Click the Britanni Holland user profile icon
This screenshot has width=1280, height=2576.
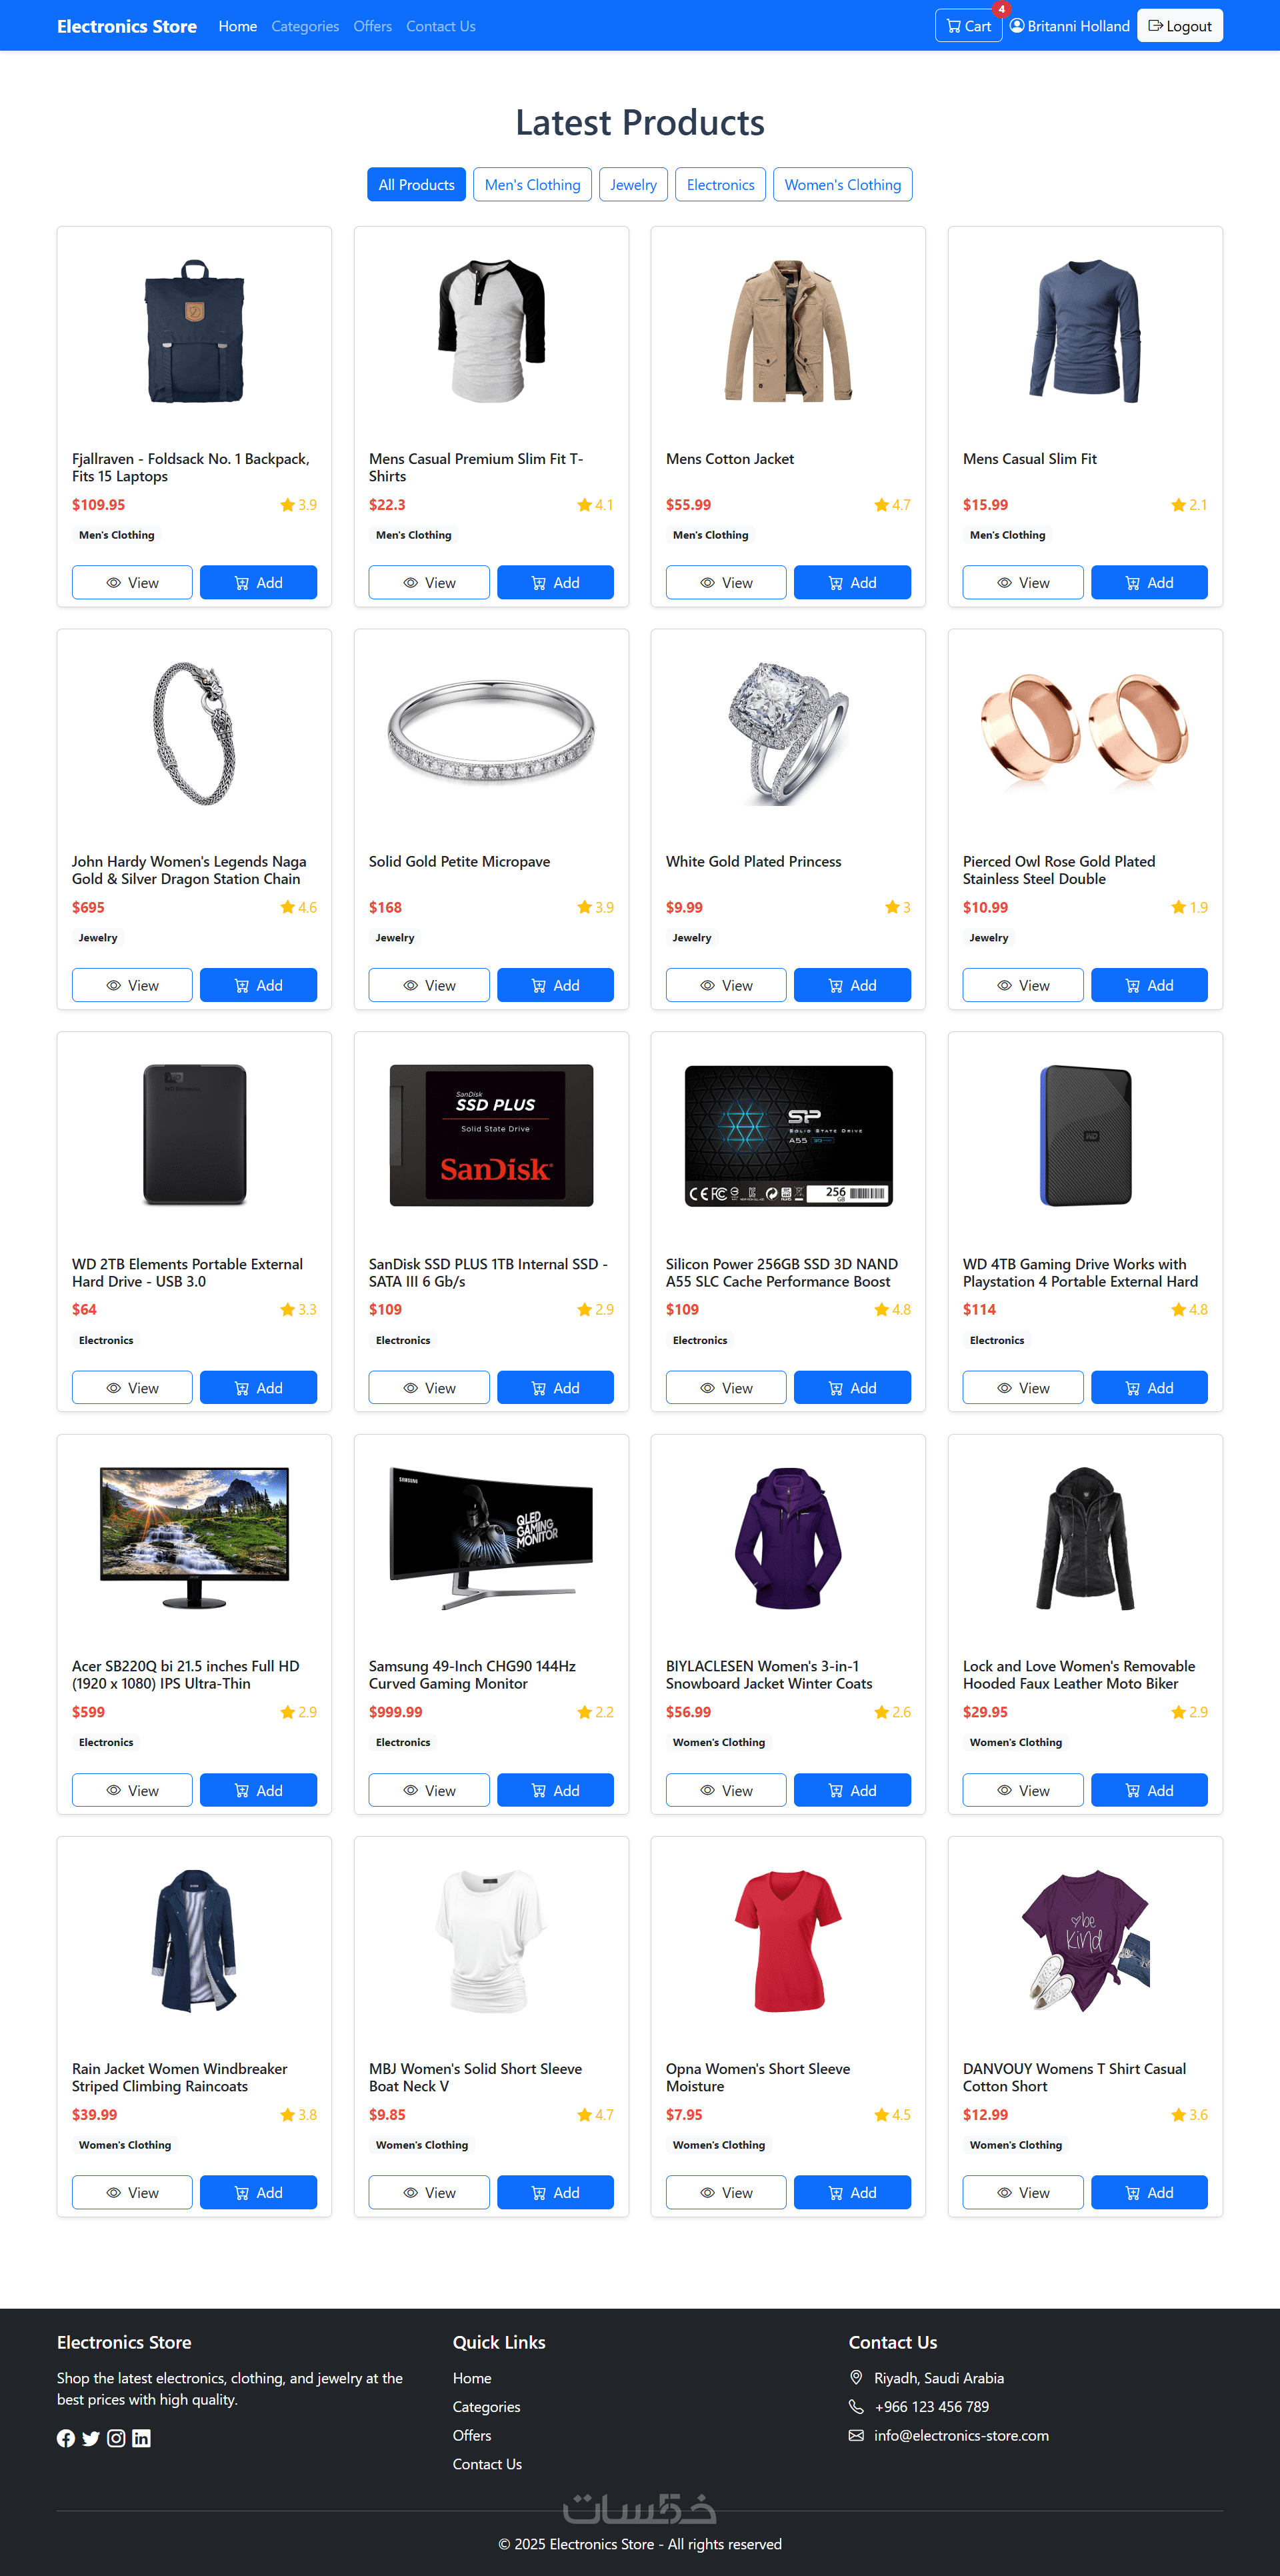point(1016,26)
